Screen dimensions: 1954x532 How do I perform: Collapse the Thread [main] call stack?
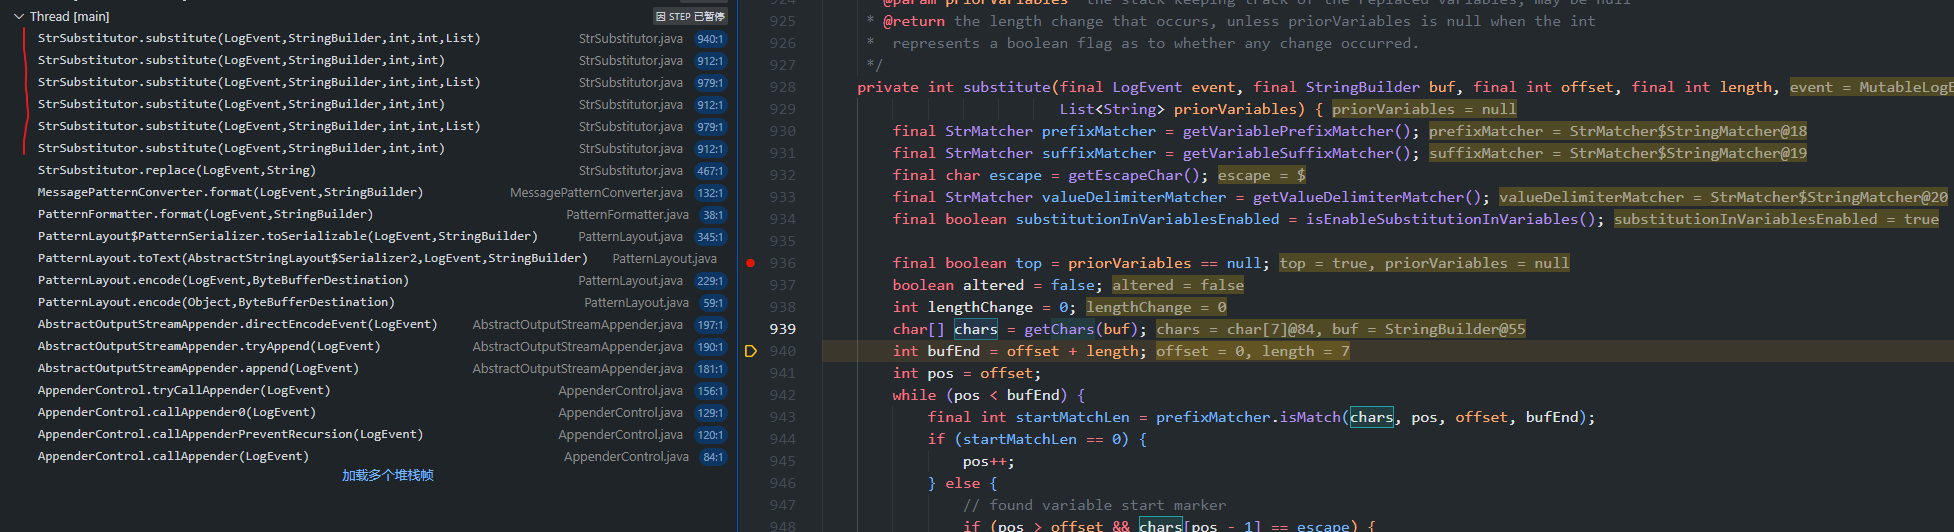coord(19,17)
